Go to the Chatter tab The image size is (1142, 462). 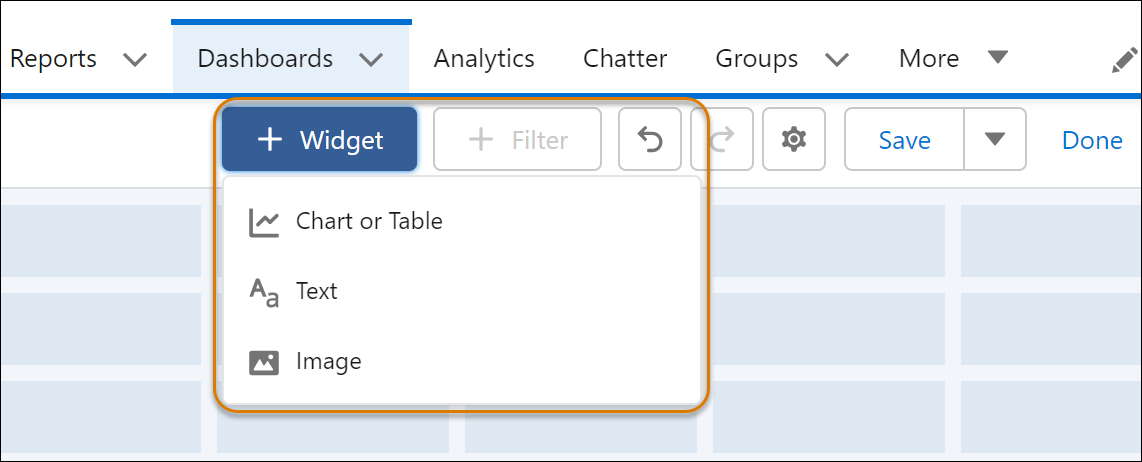(x=625, y=59)
